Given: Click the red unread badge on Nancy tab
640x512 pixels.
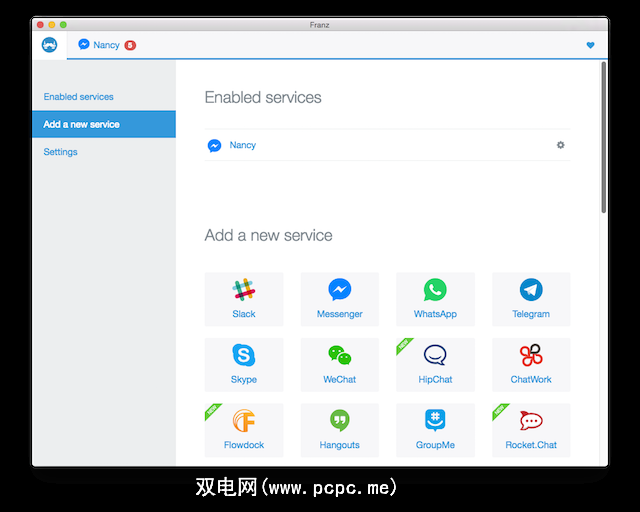Looking at the screenshot, I should pos(130,45).
